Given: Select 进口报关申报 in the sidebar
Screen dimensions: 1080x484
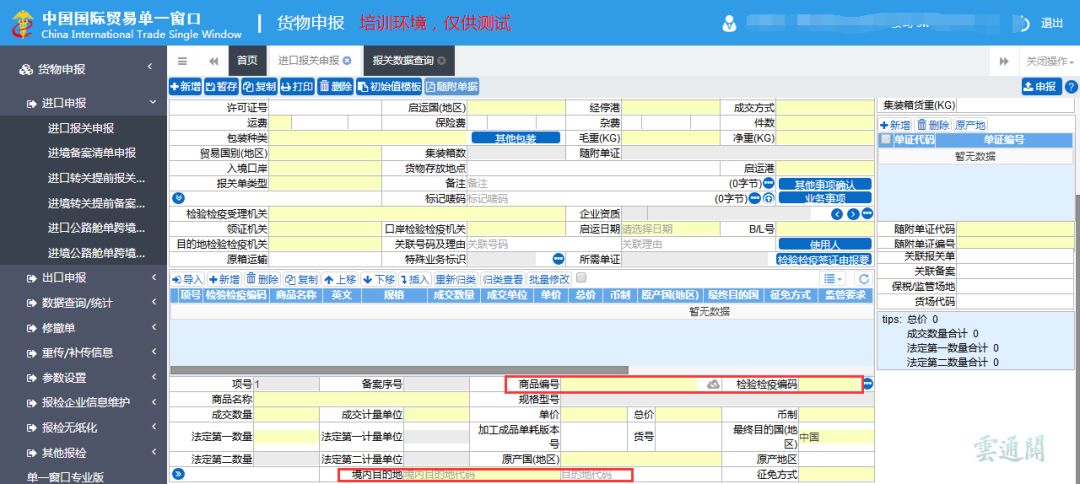Looking at the screenshot, I should 81,128.
